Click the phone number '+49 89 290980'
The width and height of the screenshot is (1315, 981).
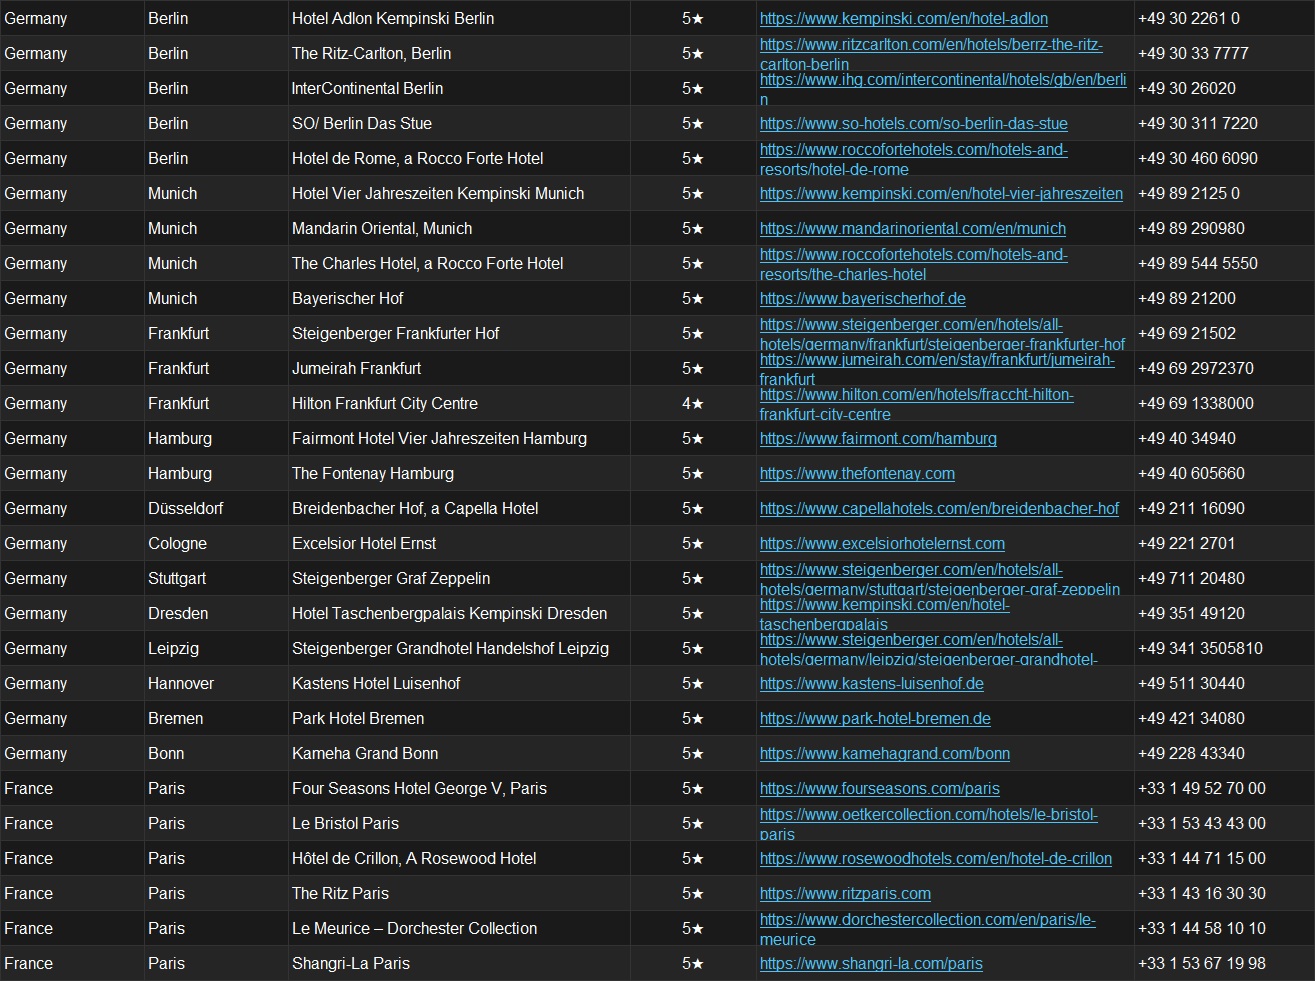pyautogui.click(x=1191, y=228)
